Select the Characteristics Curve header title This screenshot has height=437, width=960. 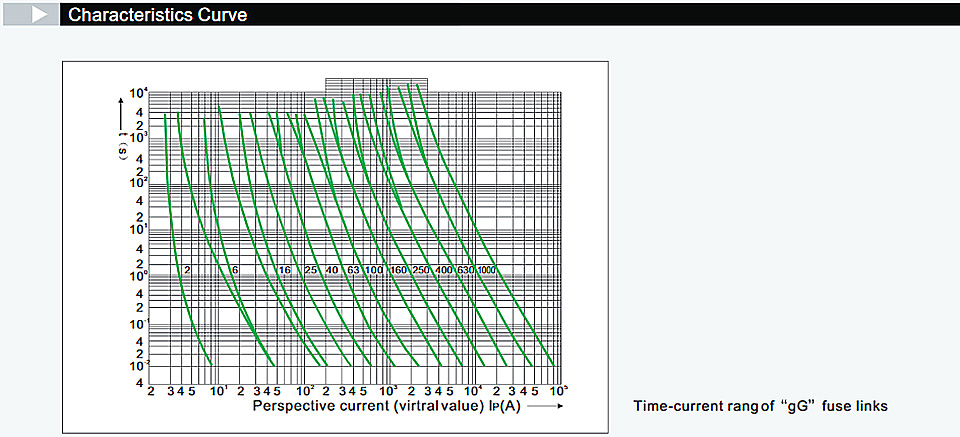tap(157, 15)
